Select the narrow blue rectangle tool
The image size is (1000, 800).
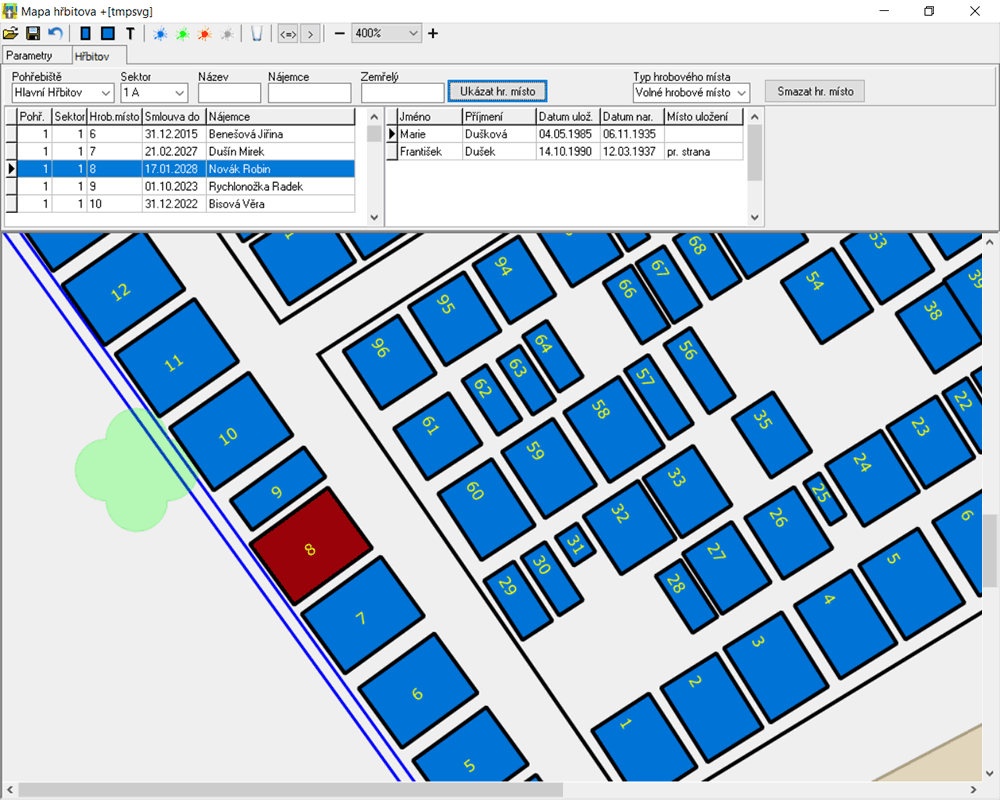point(86,33)
